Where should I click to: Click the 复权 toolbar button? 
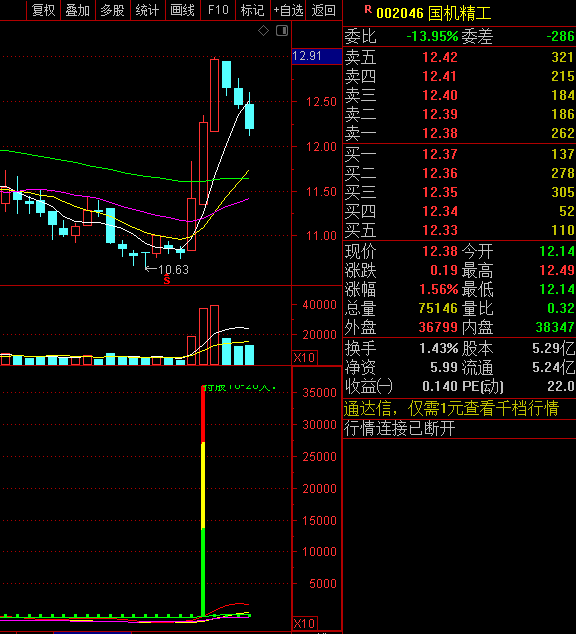pyautogui.click(x=43, y=10)
